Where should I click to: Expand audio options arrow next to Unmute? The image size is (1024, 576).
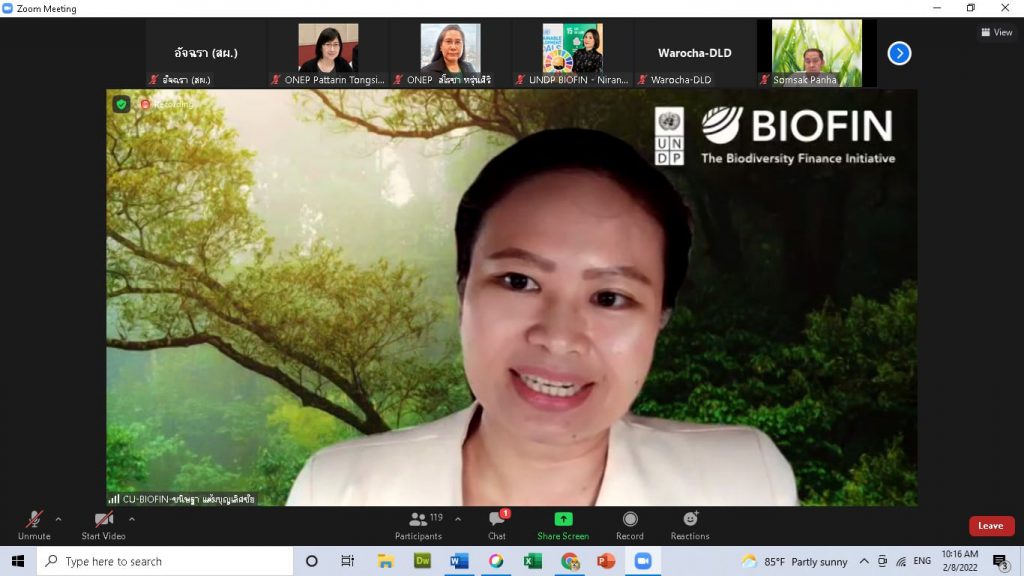tap(58, 519)
